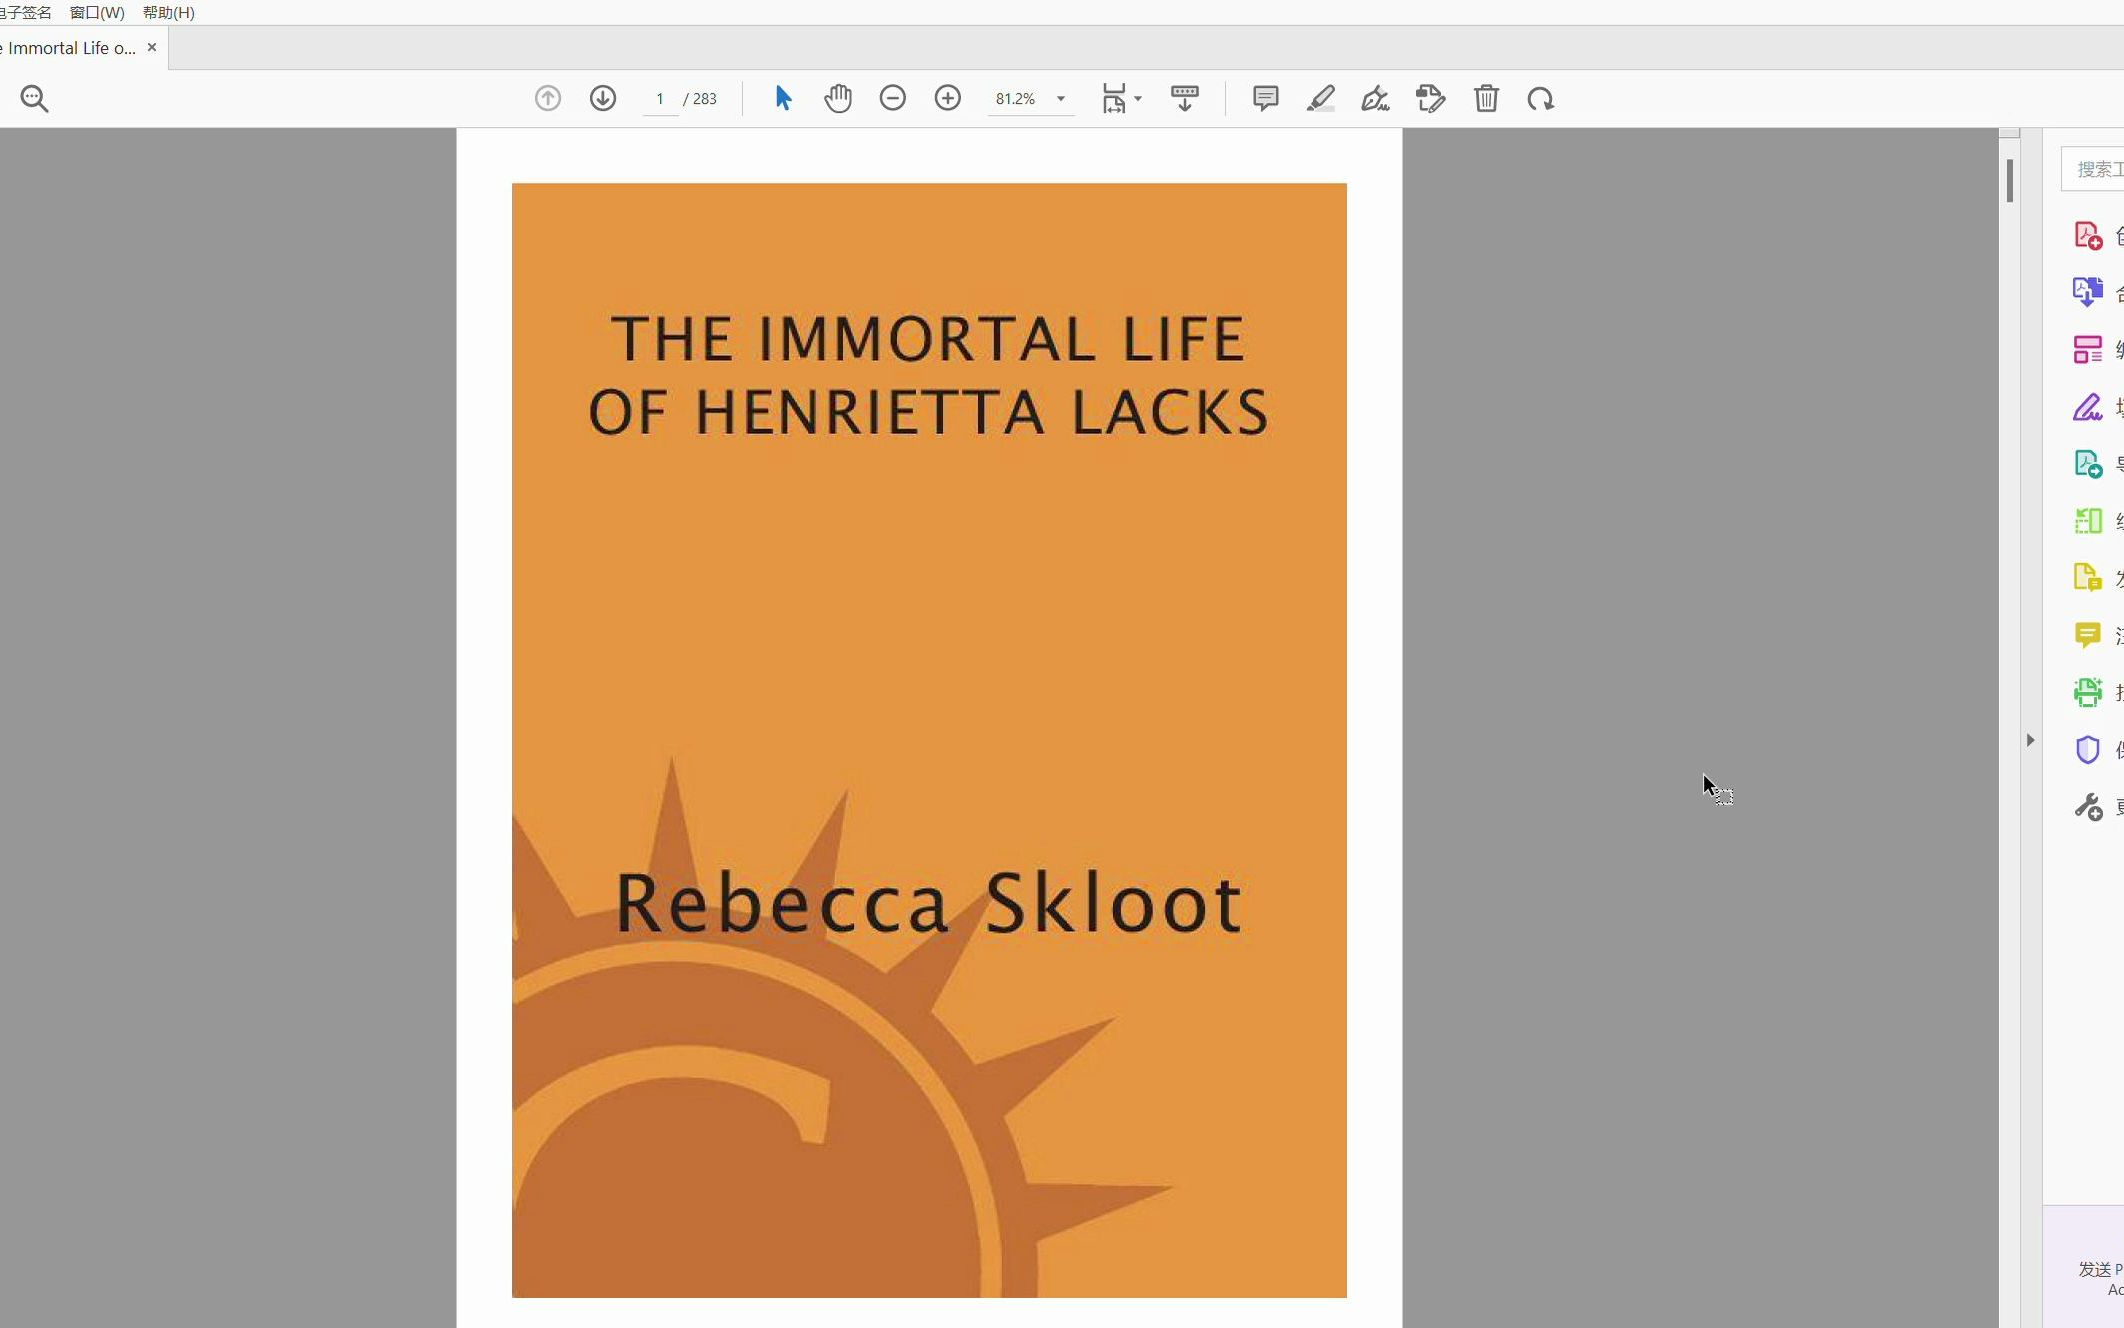Choose the selection arrow tool
Image resolution: width=2124 pixels, height=1328 pixels.
pos(783,98)
